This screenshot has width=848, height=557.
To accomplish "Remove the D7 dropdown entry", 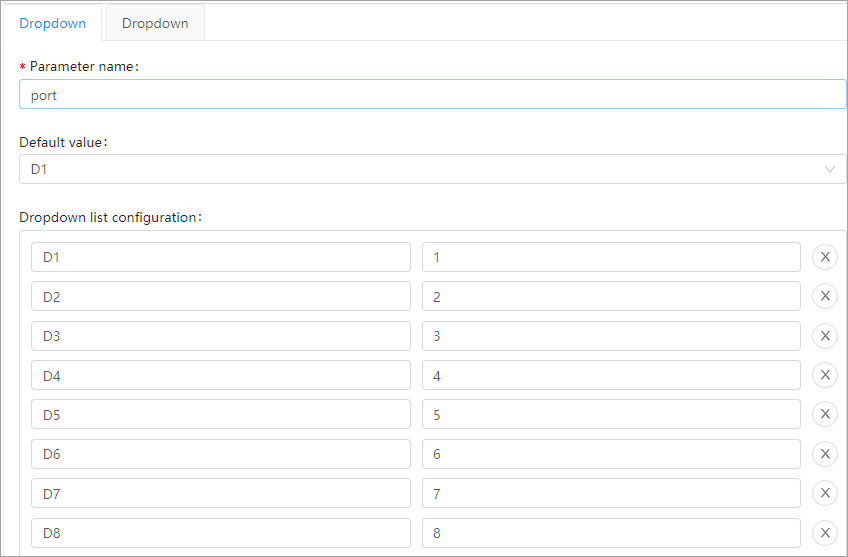I will (x=825, y=493).
